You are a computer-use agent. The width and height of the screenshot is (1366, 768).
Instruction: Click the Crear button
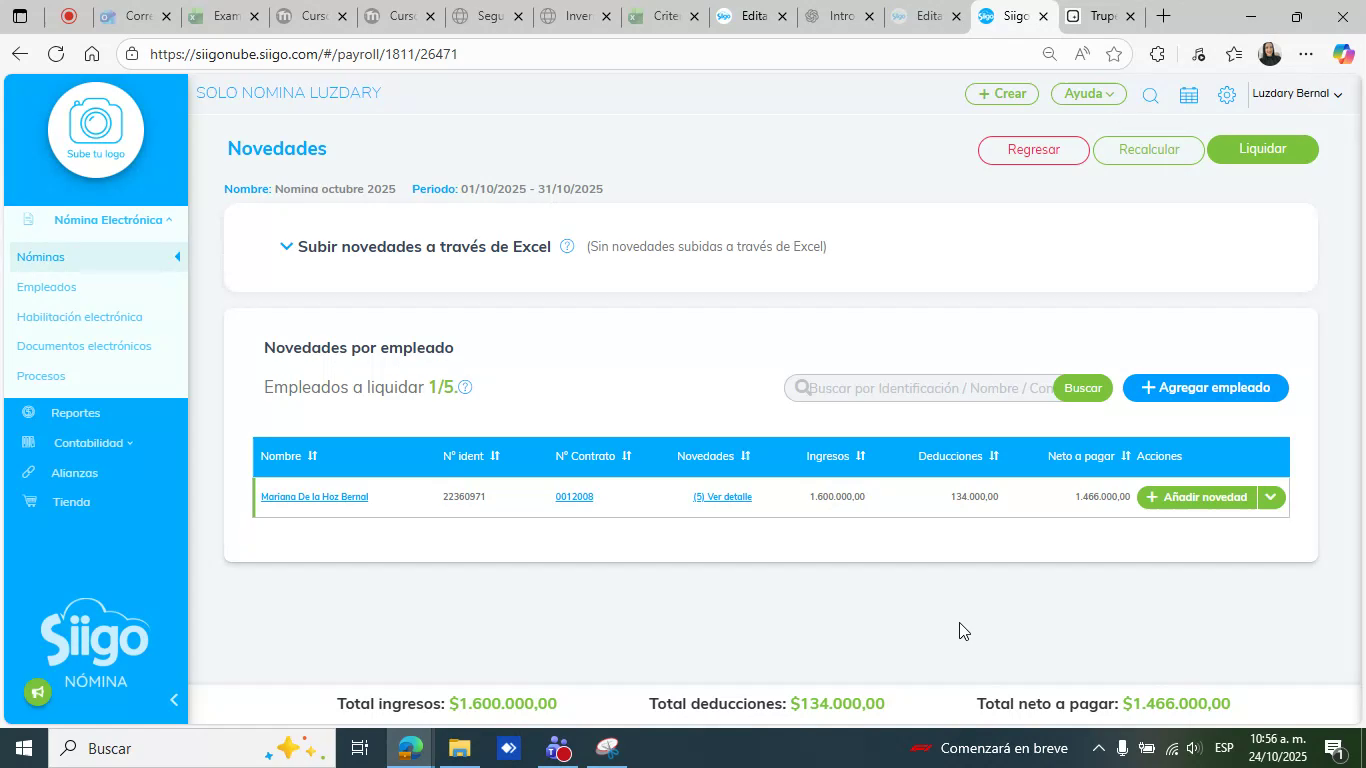[x=1001, y=94]
